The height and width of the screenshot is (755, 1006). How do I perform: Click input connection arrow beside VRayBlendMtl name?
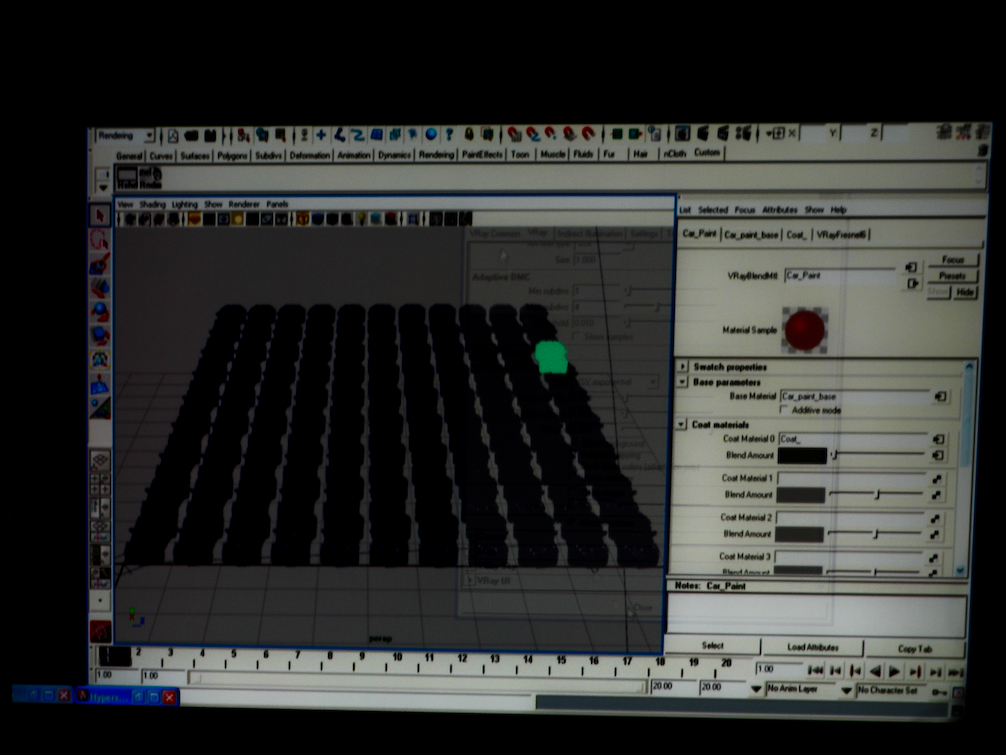click(910, 267)
